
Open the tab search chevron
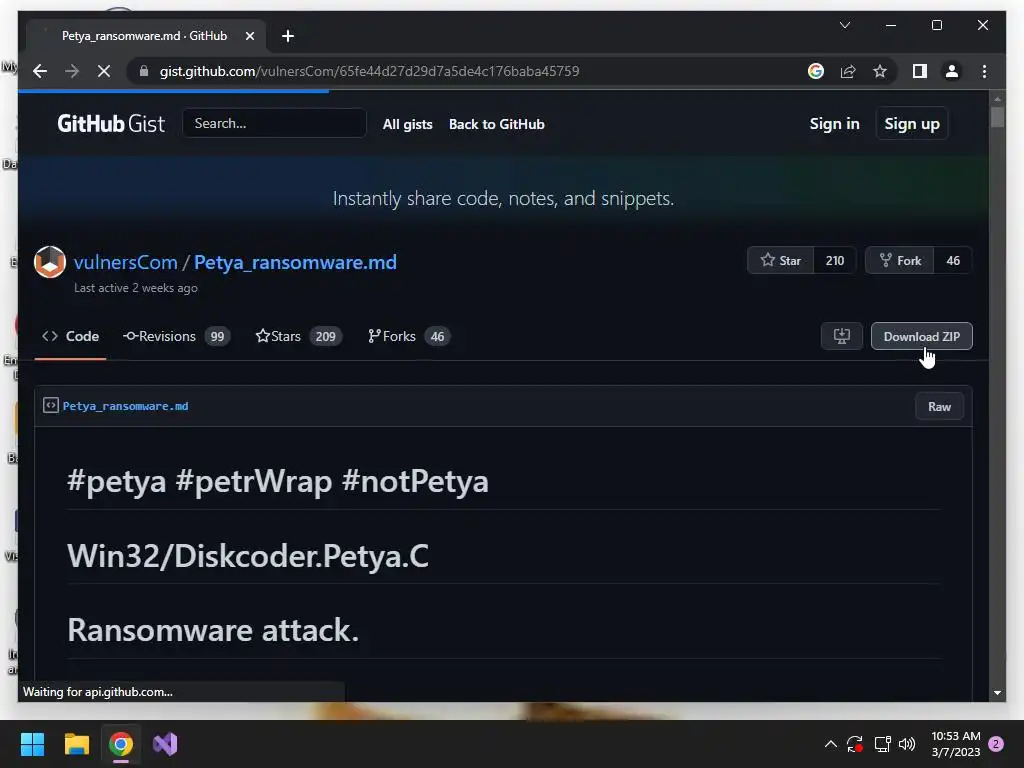[x=844, y=25]
